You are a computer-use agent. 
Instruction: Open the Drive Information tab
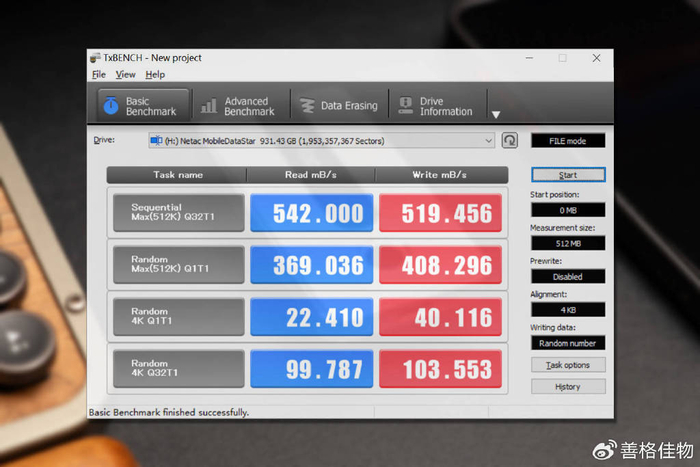(x=438, y=106)
